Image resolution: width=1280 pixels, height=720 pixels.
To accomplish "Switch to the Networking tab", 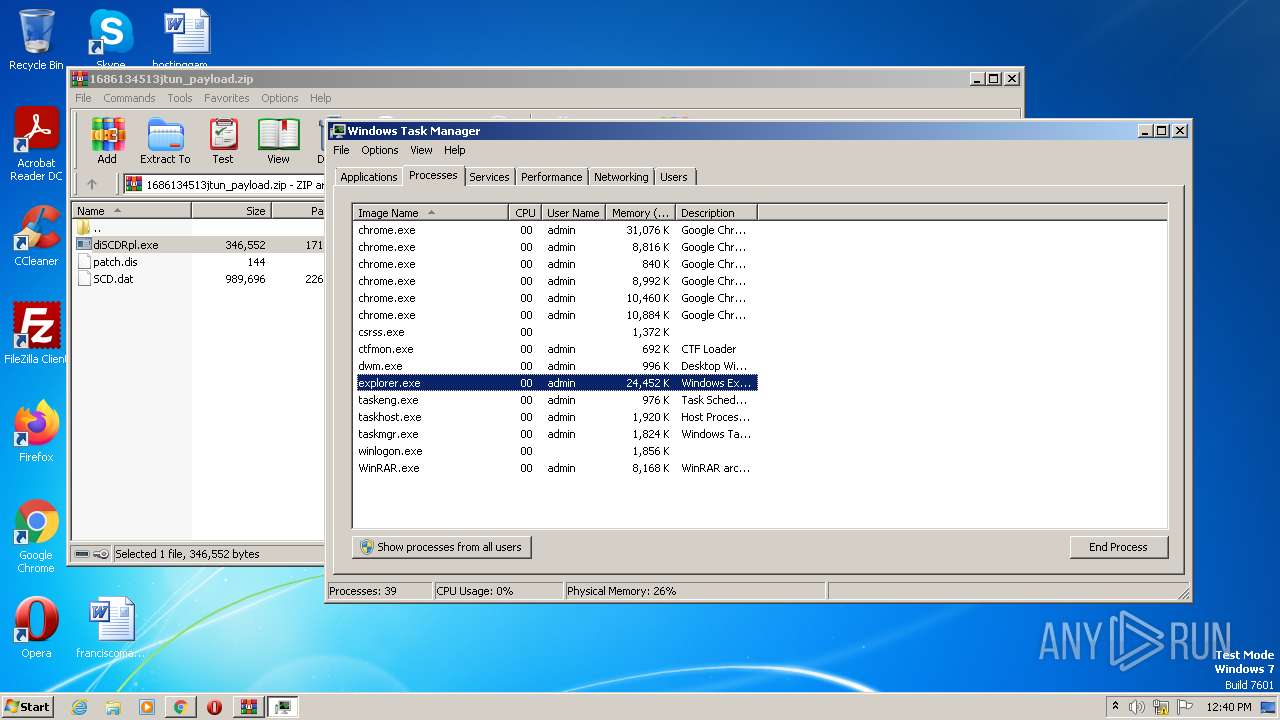I will click(x=621, y=177).
